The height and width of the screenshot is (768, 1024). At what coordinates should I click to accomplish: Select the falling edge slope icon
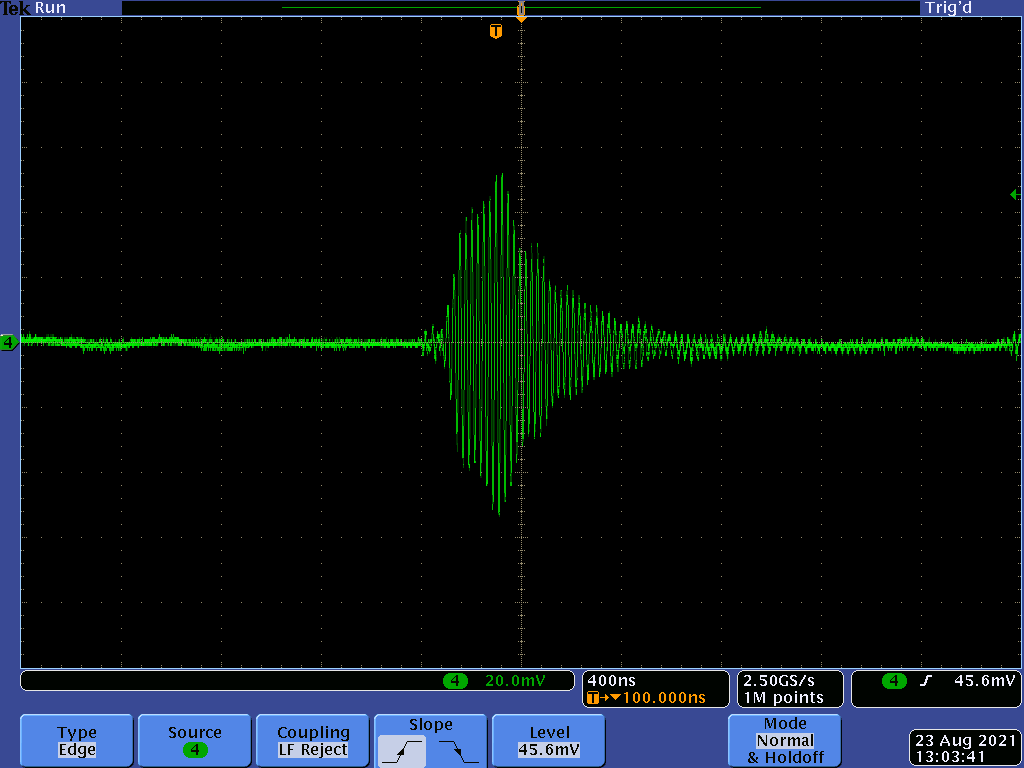tap(458, 750)
